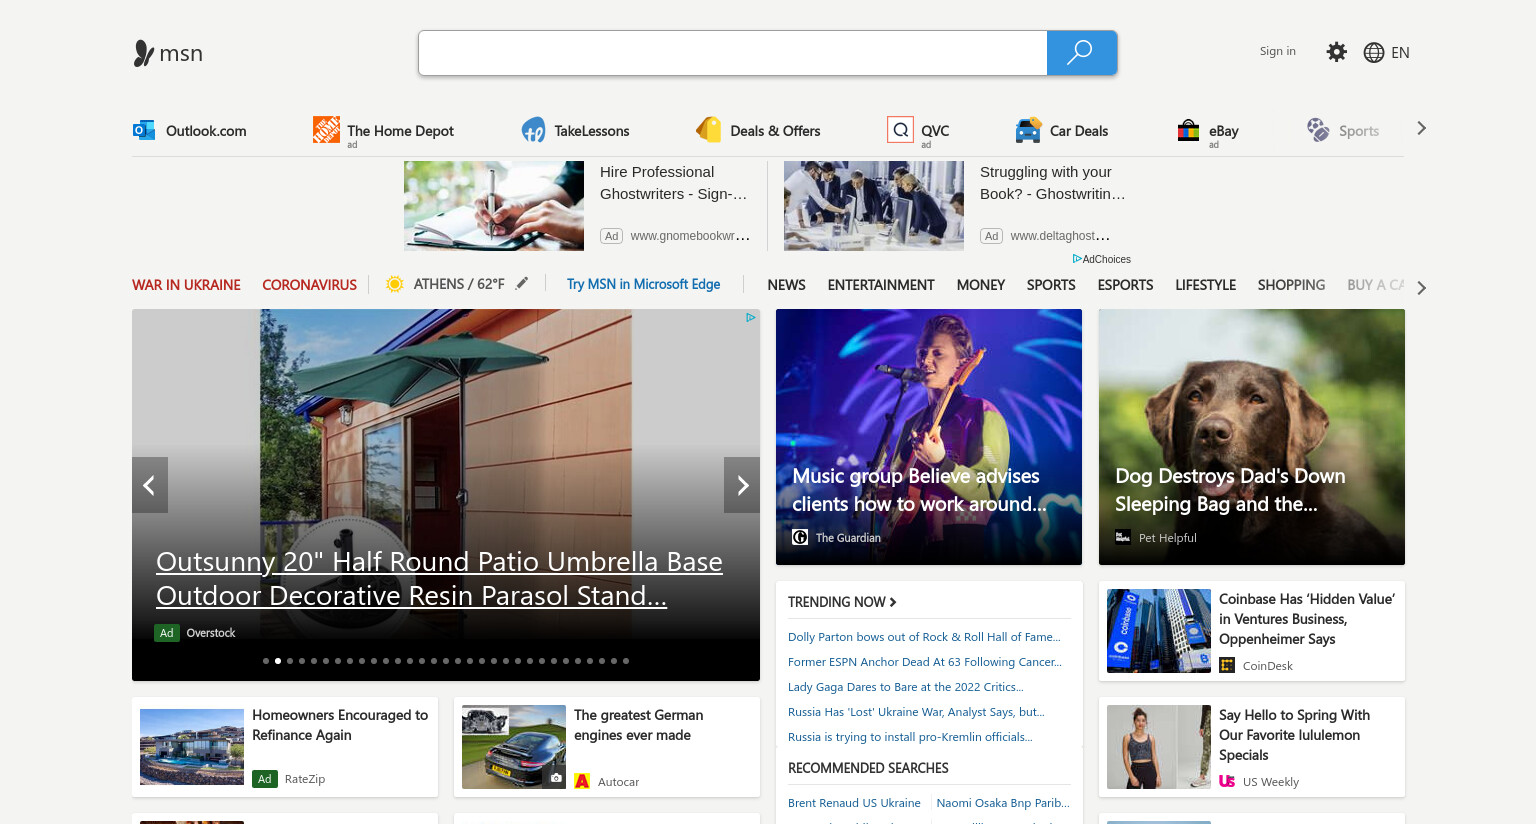Click the EN language label
This screenshot has width=1536, height=824.
tap(1400, 53)
